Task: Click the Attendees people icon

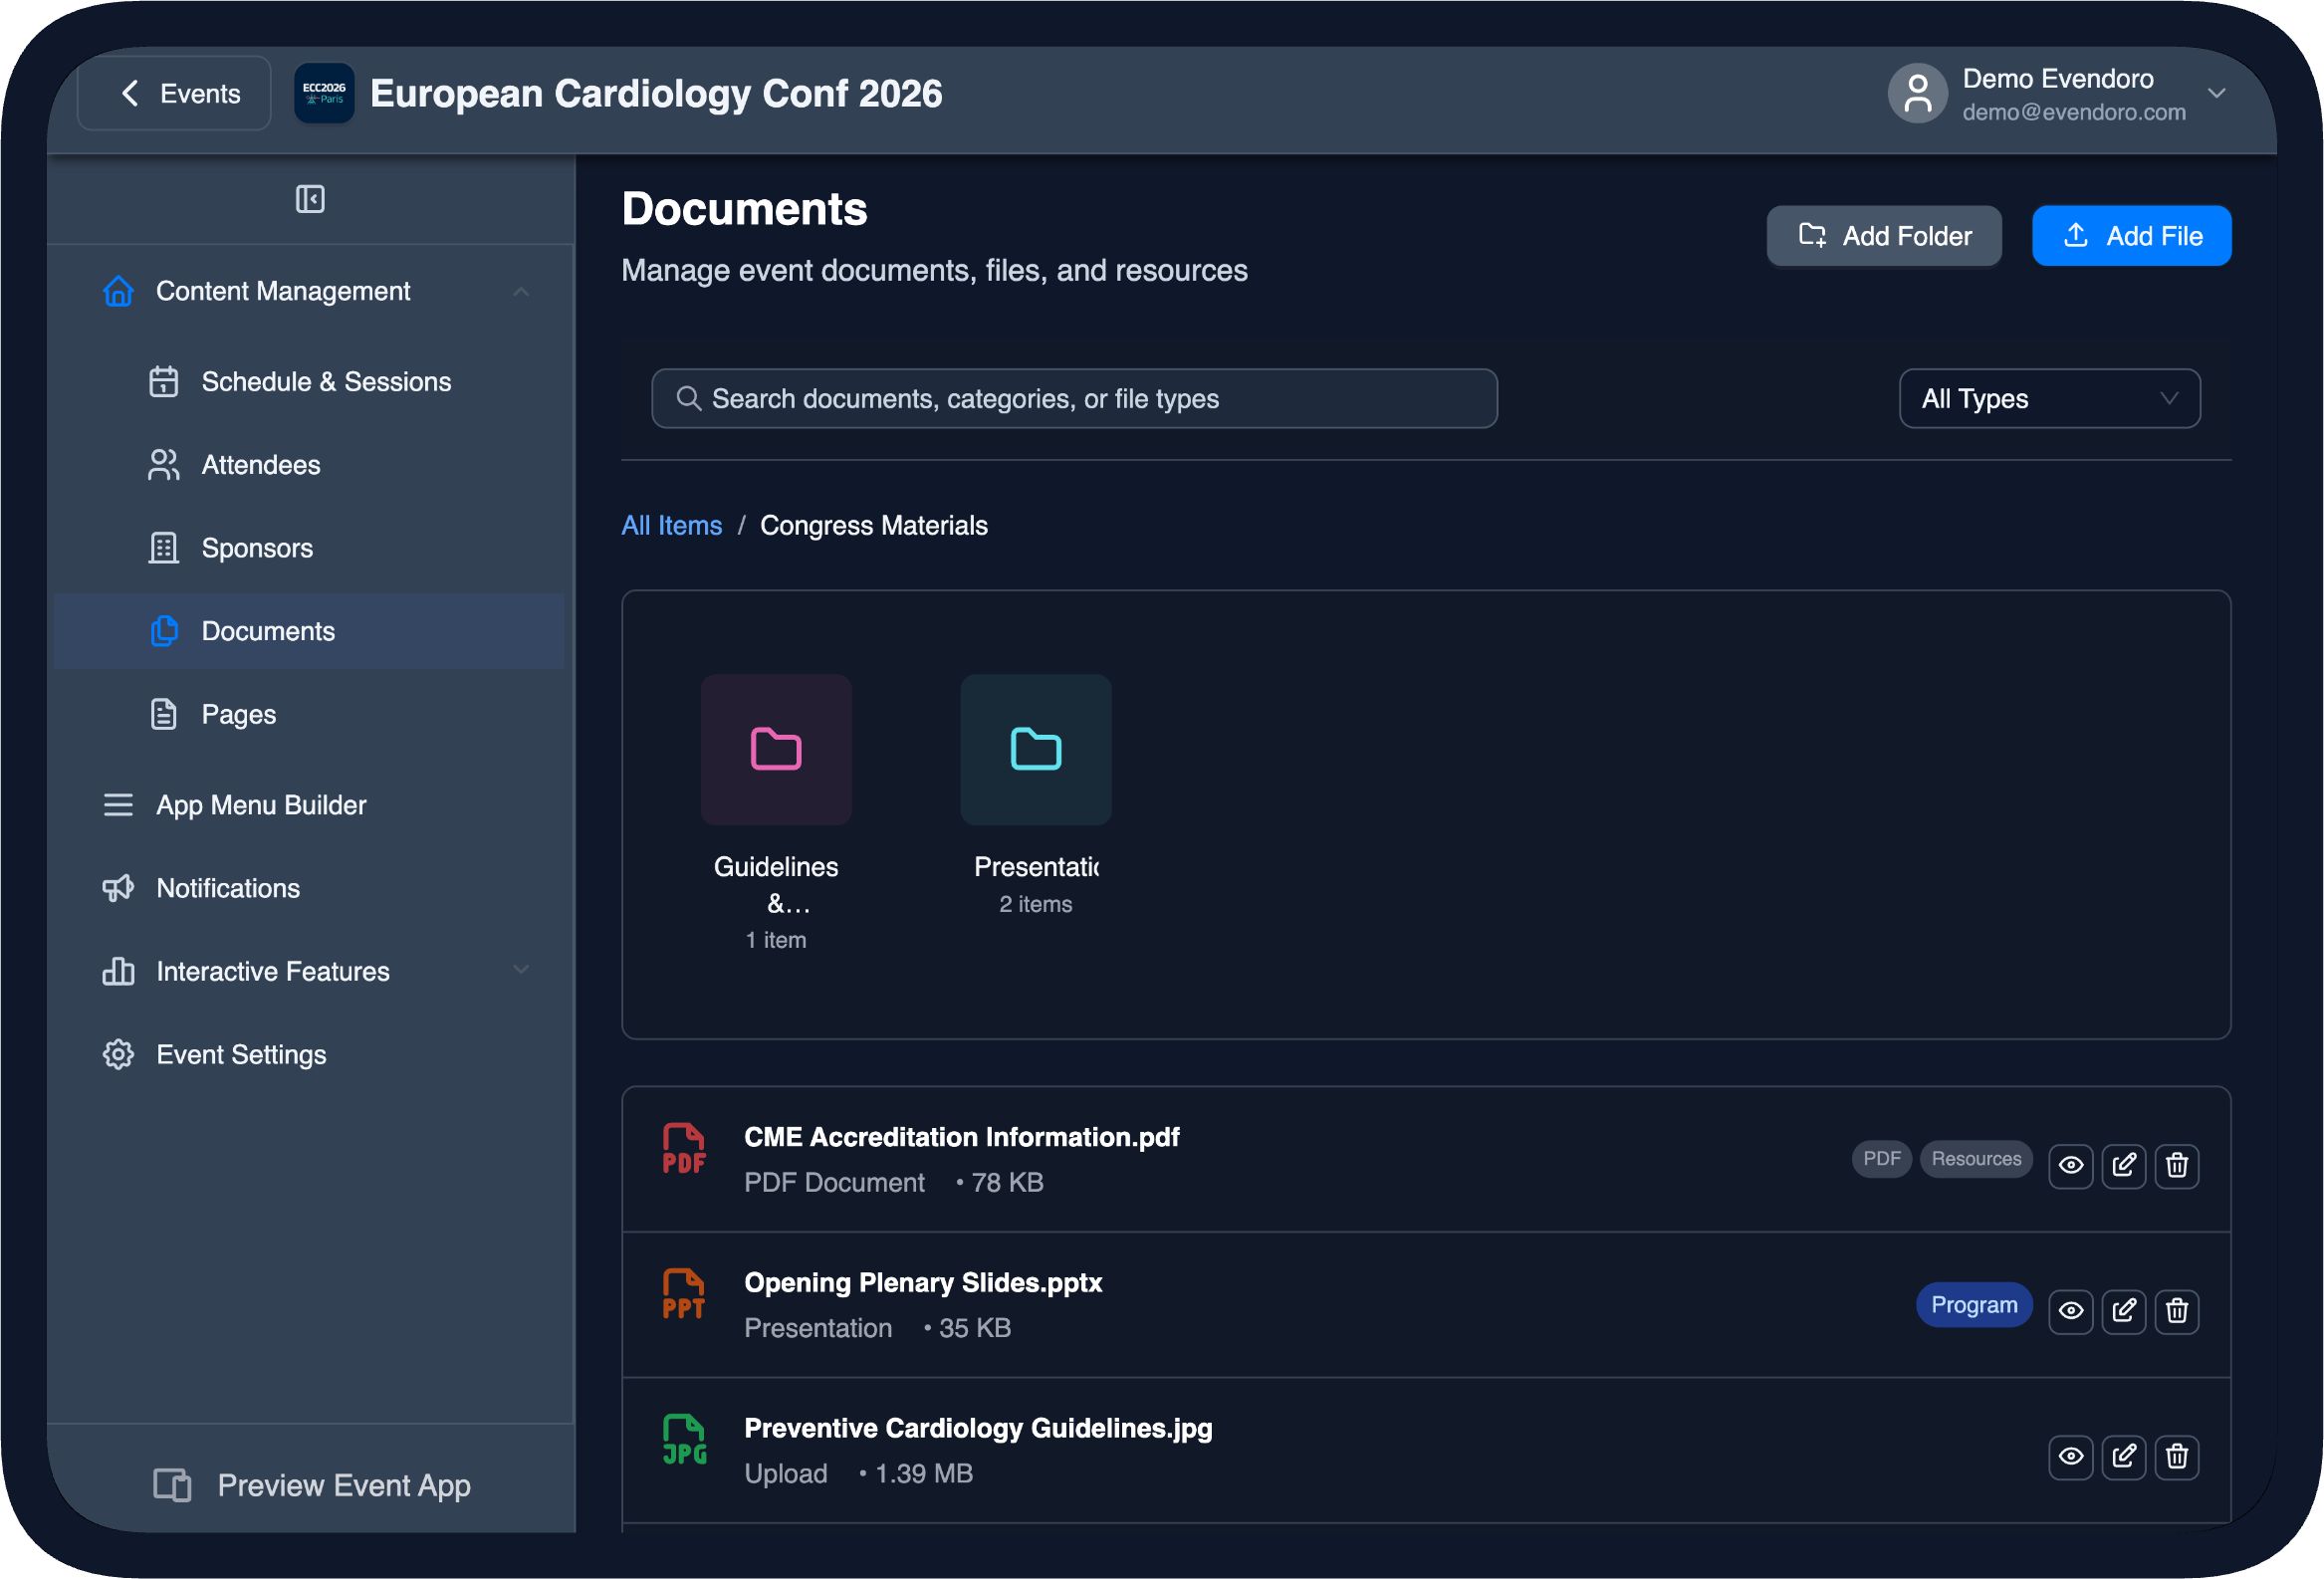Action: point(164,465)
